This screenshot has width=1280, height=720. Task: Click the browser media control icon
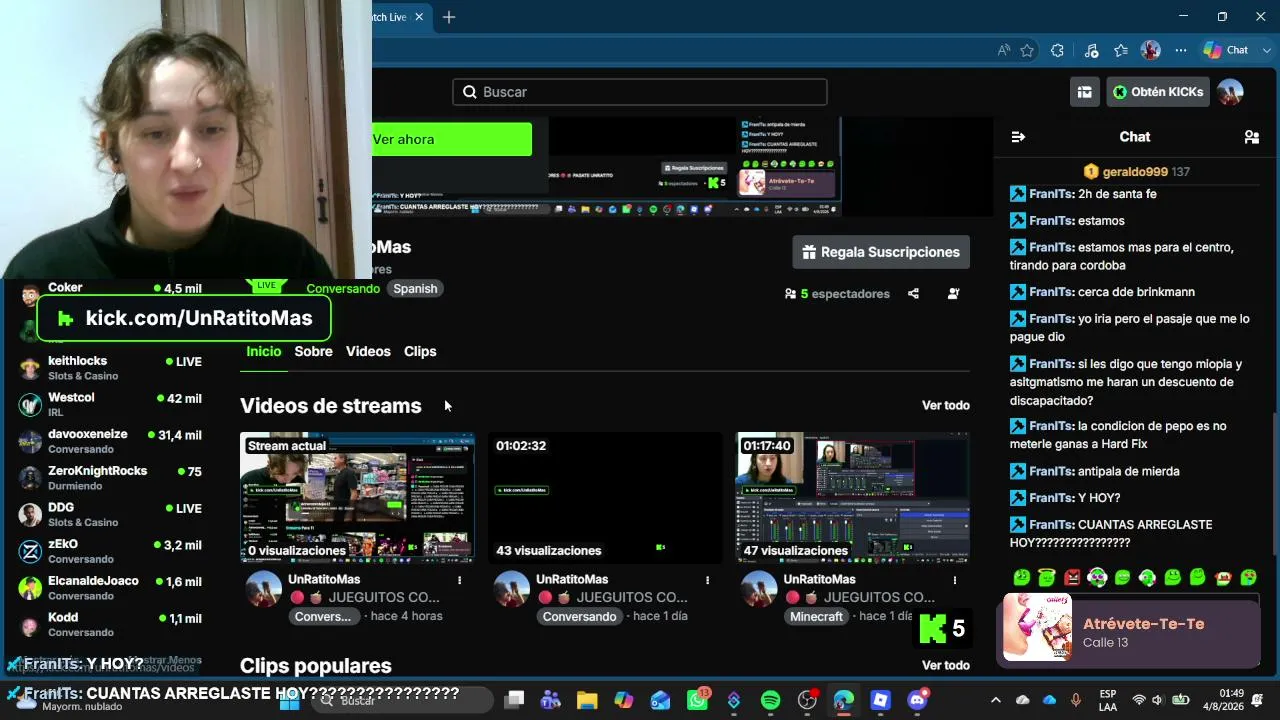(x=1091, y=50)
